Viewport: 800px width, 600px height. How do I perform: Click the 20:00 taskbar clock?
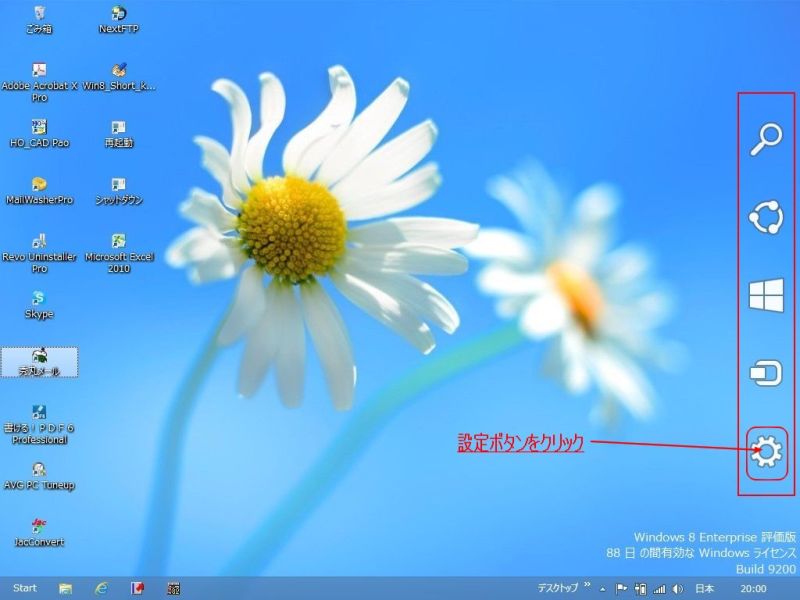coord(753,588)
